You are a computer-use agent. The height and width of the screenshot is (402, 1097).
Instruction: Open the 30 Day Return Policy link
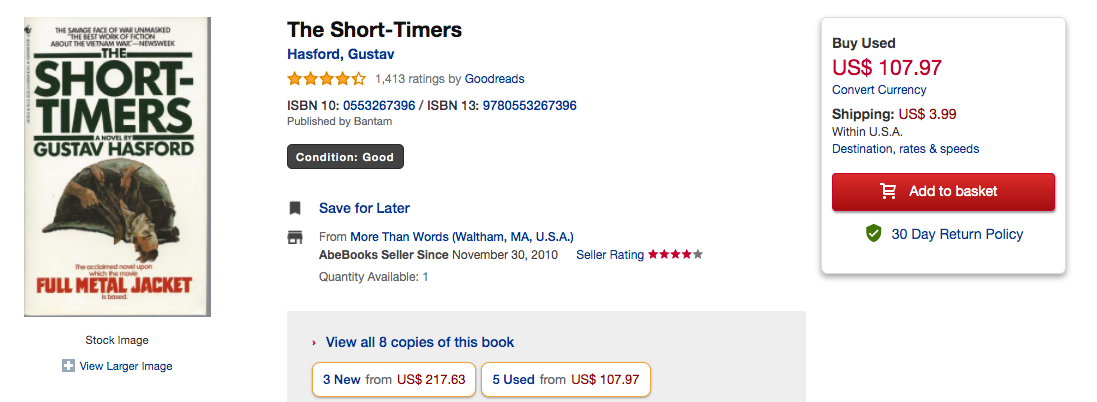957,234
